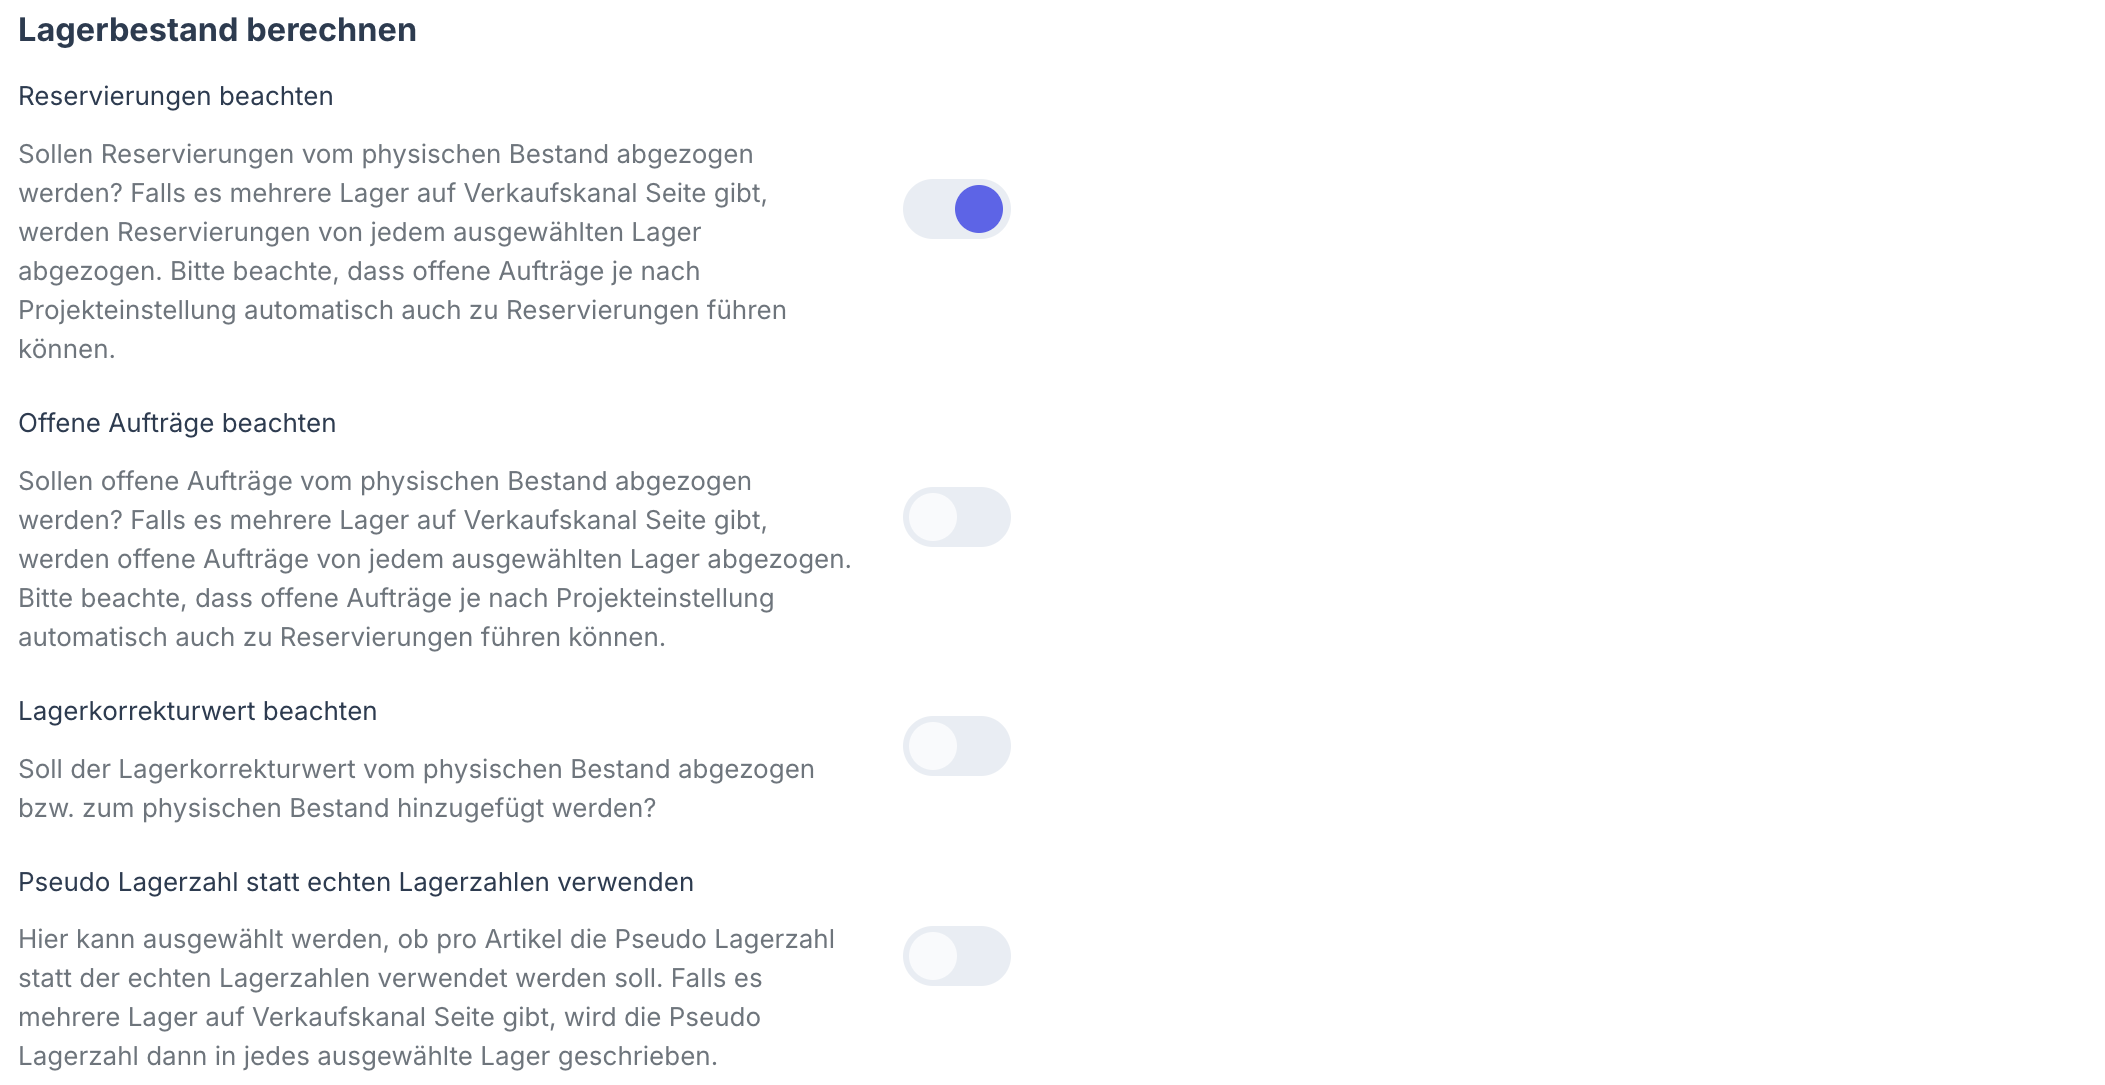The width and height of the screenshot is (2105, 1085).
Task: Click description line starting 'Sollen Reservierungen vom physischen'
Action: coord(386,154)
